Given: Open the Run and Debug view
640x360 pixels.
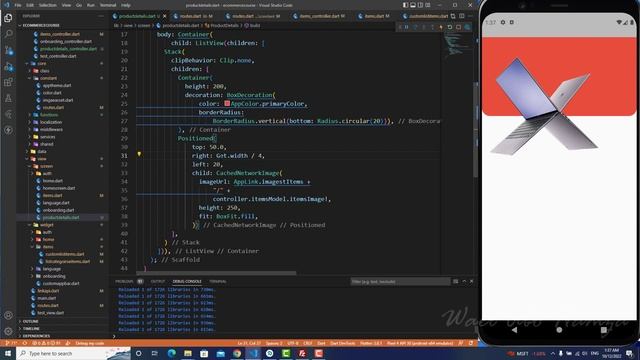Looking at the screenshot, I should point(8,66).
